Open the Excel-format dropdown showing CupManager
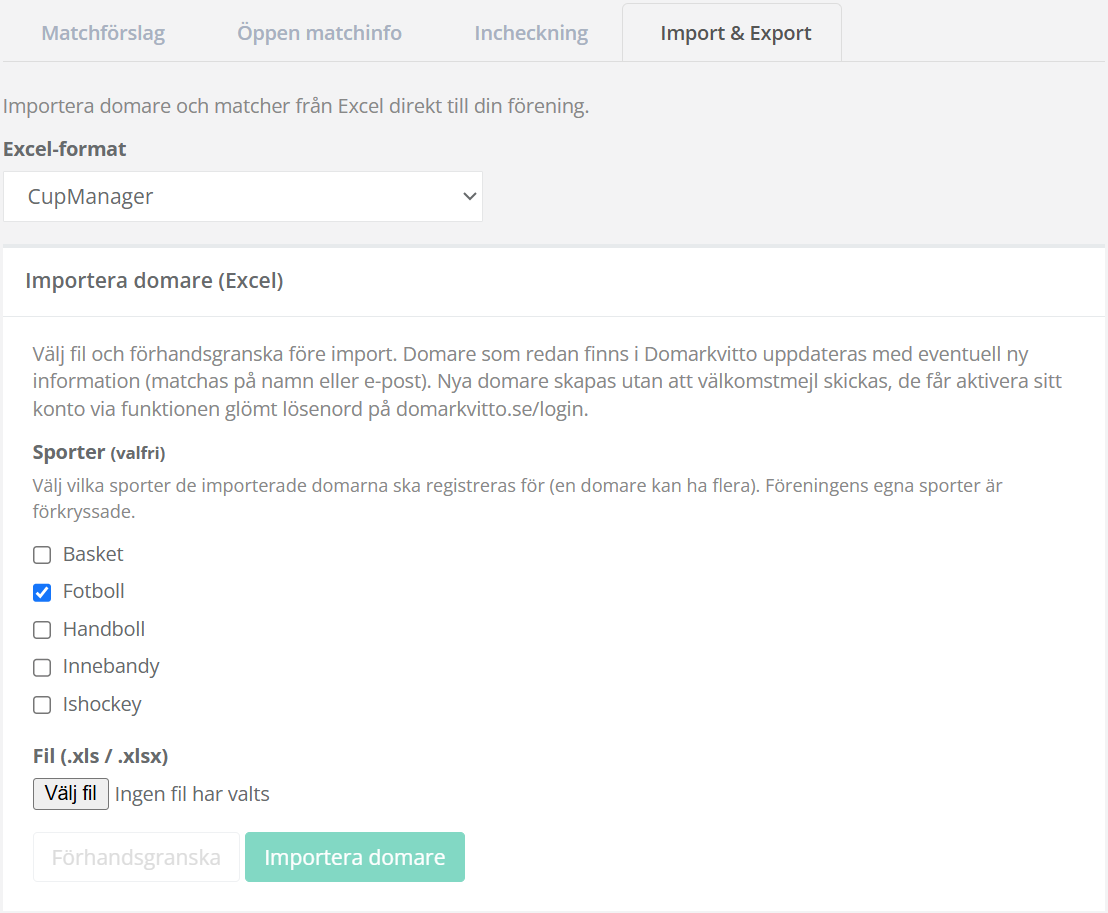This screenshot has height=913, width=1108. (x=243, y=196)
